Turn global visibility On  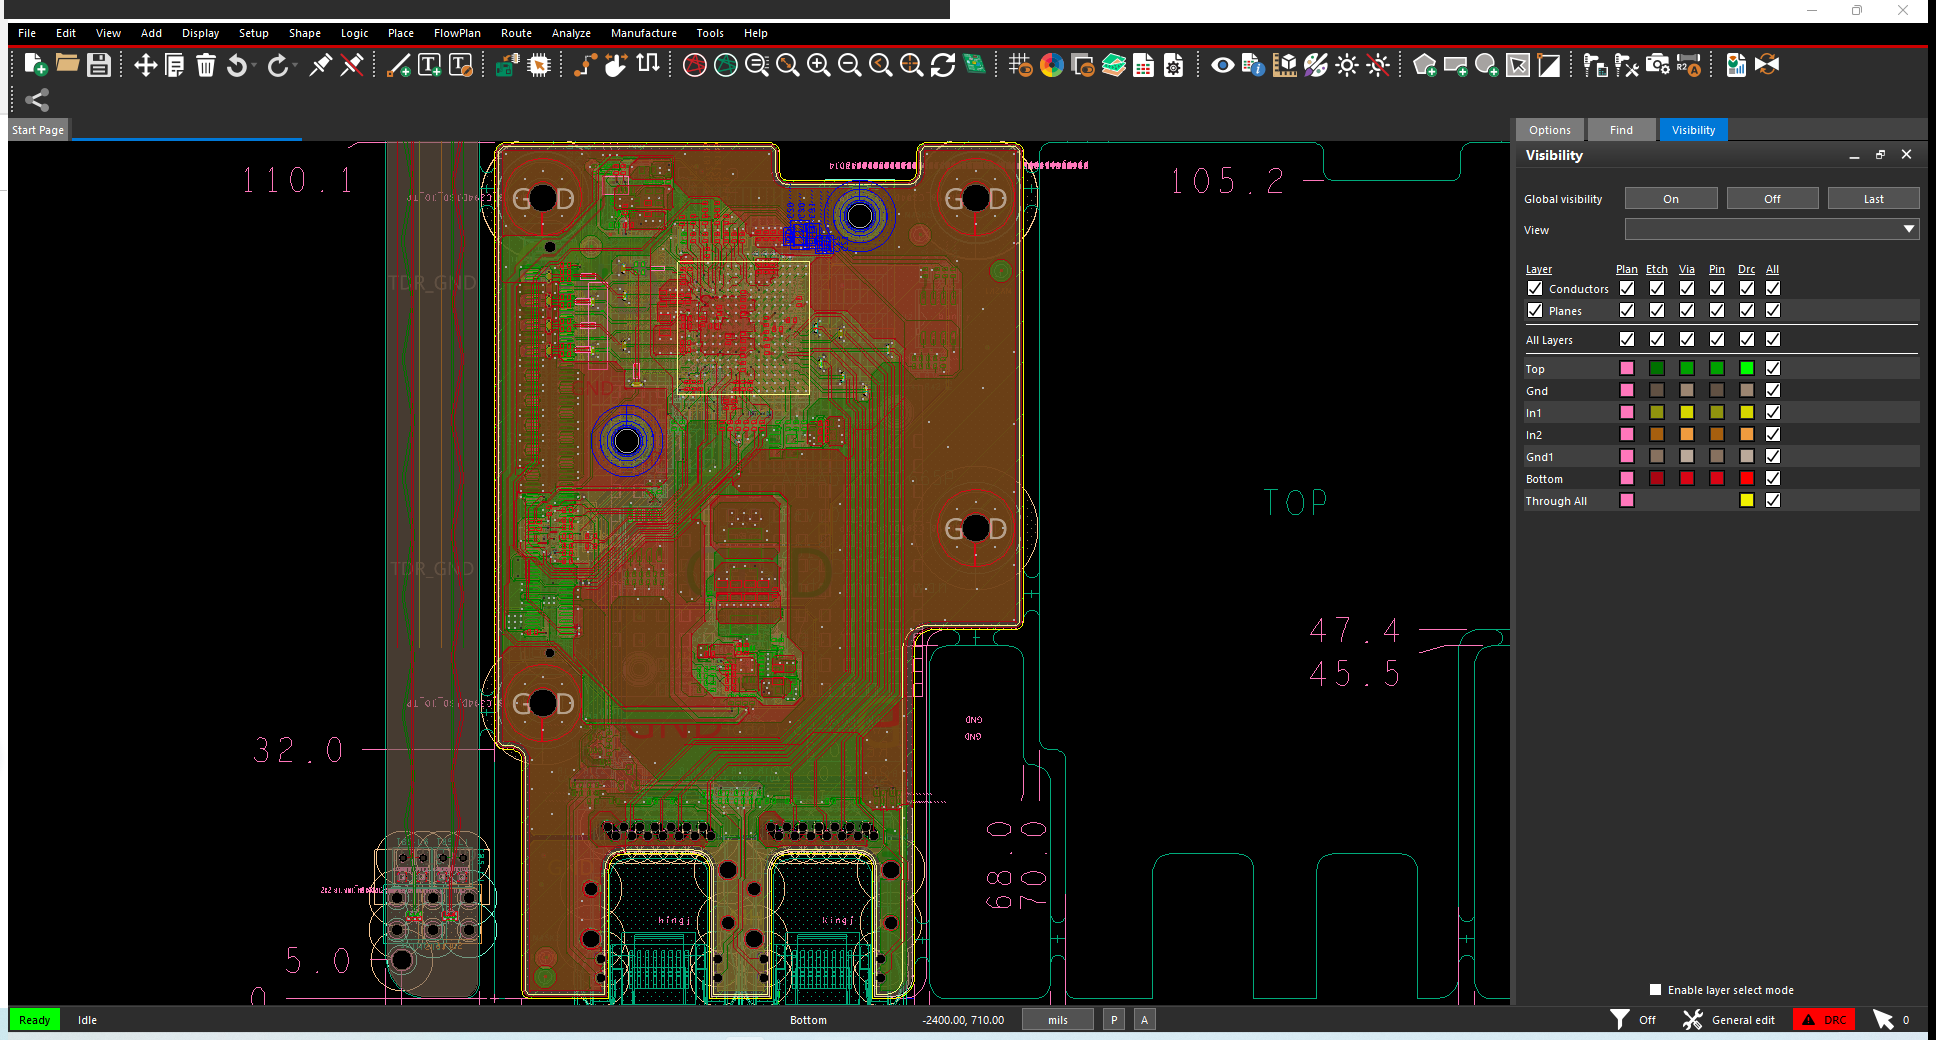tap(1671, 199)
